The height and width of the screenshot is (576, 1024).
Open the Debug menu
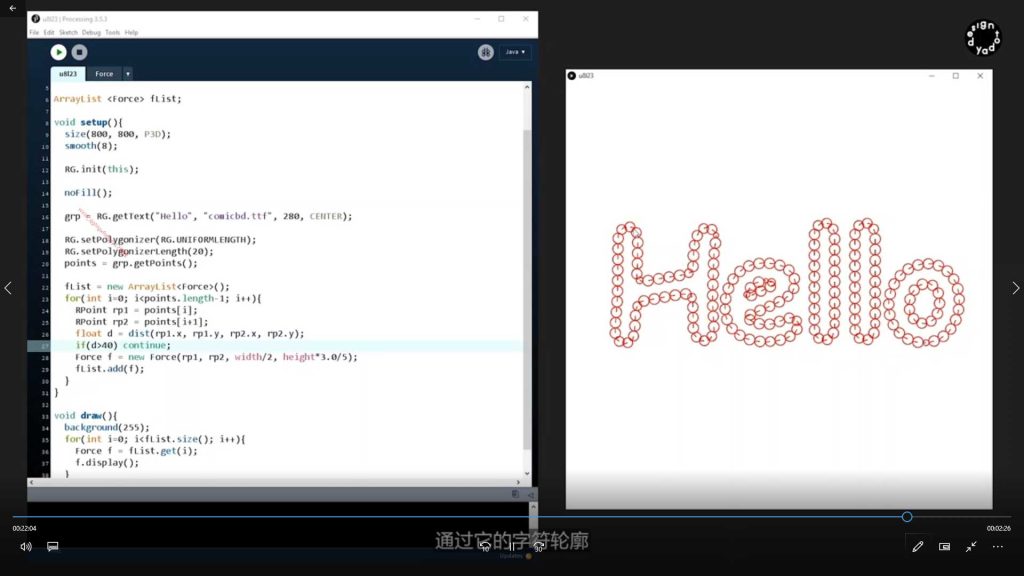click(91, 32)
